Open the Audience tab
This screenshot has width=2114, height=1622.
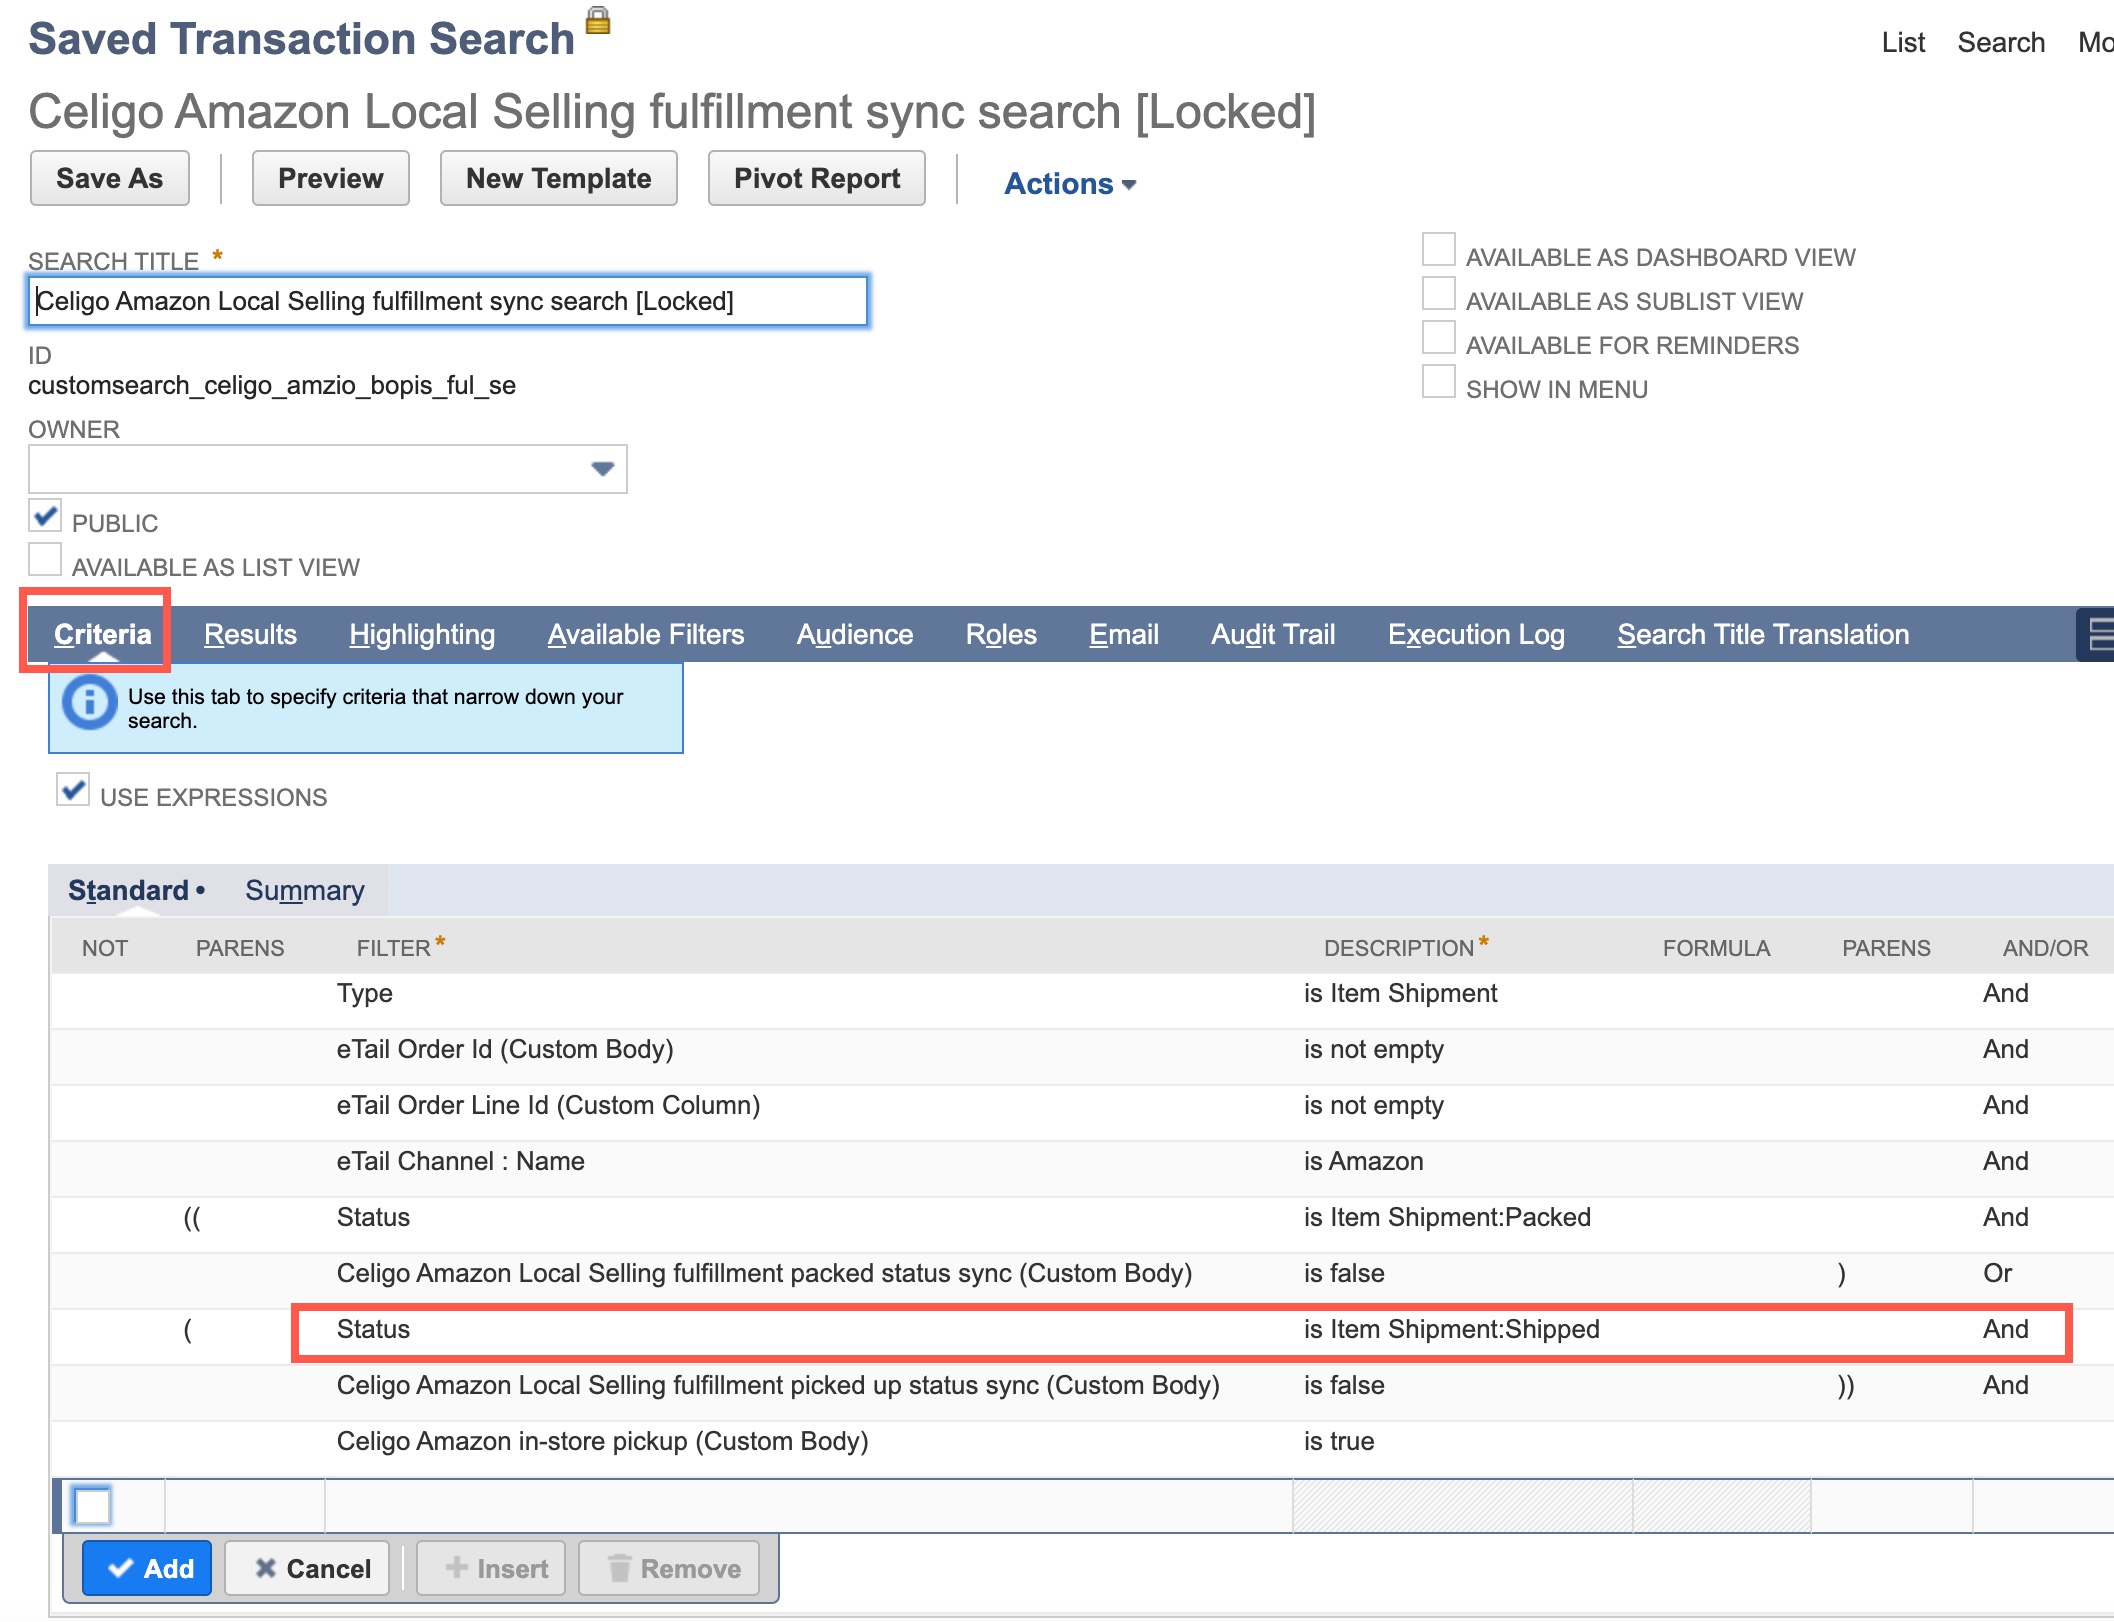coord(855,634)
